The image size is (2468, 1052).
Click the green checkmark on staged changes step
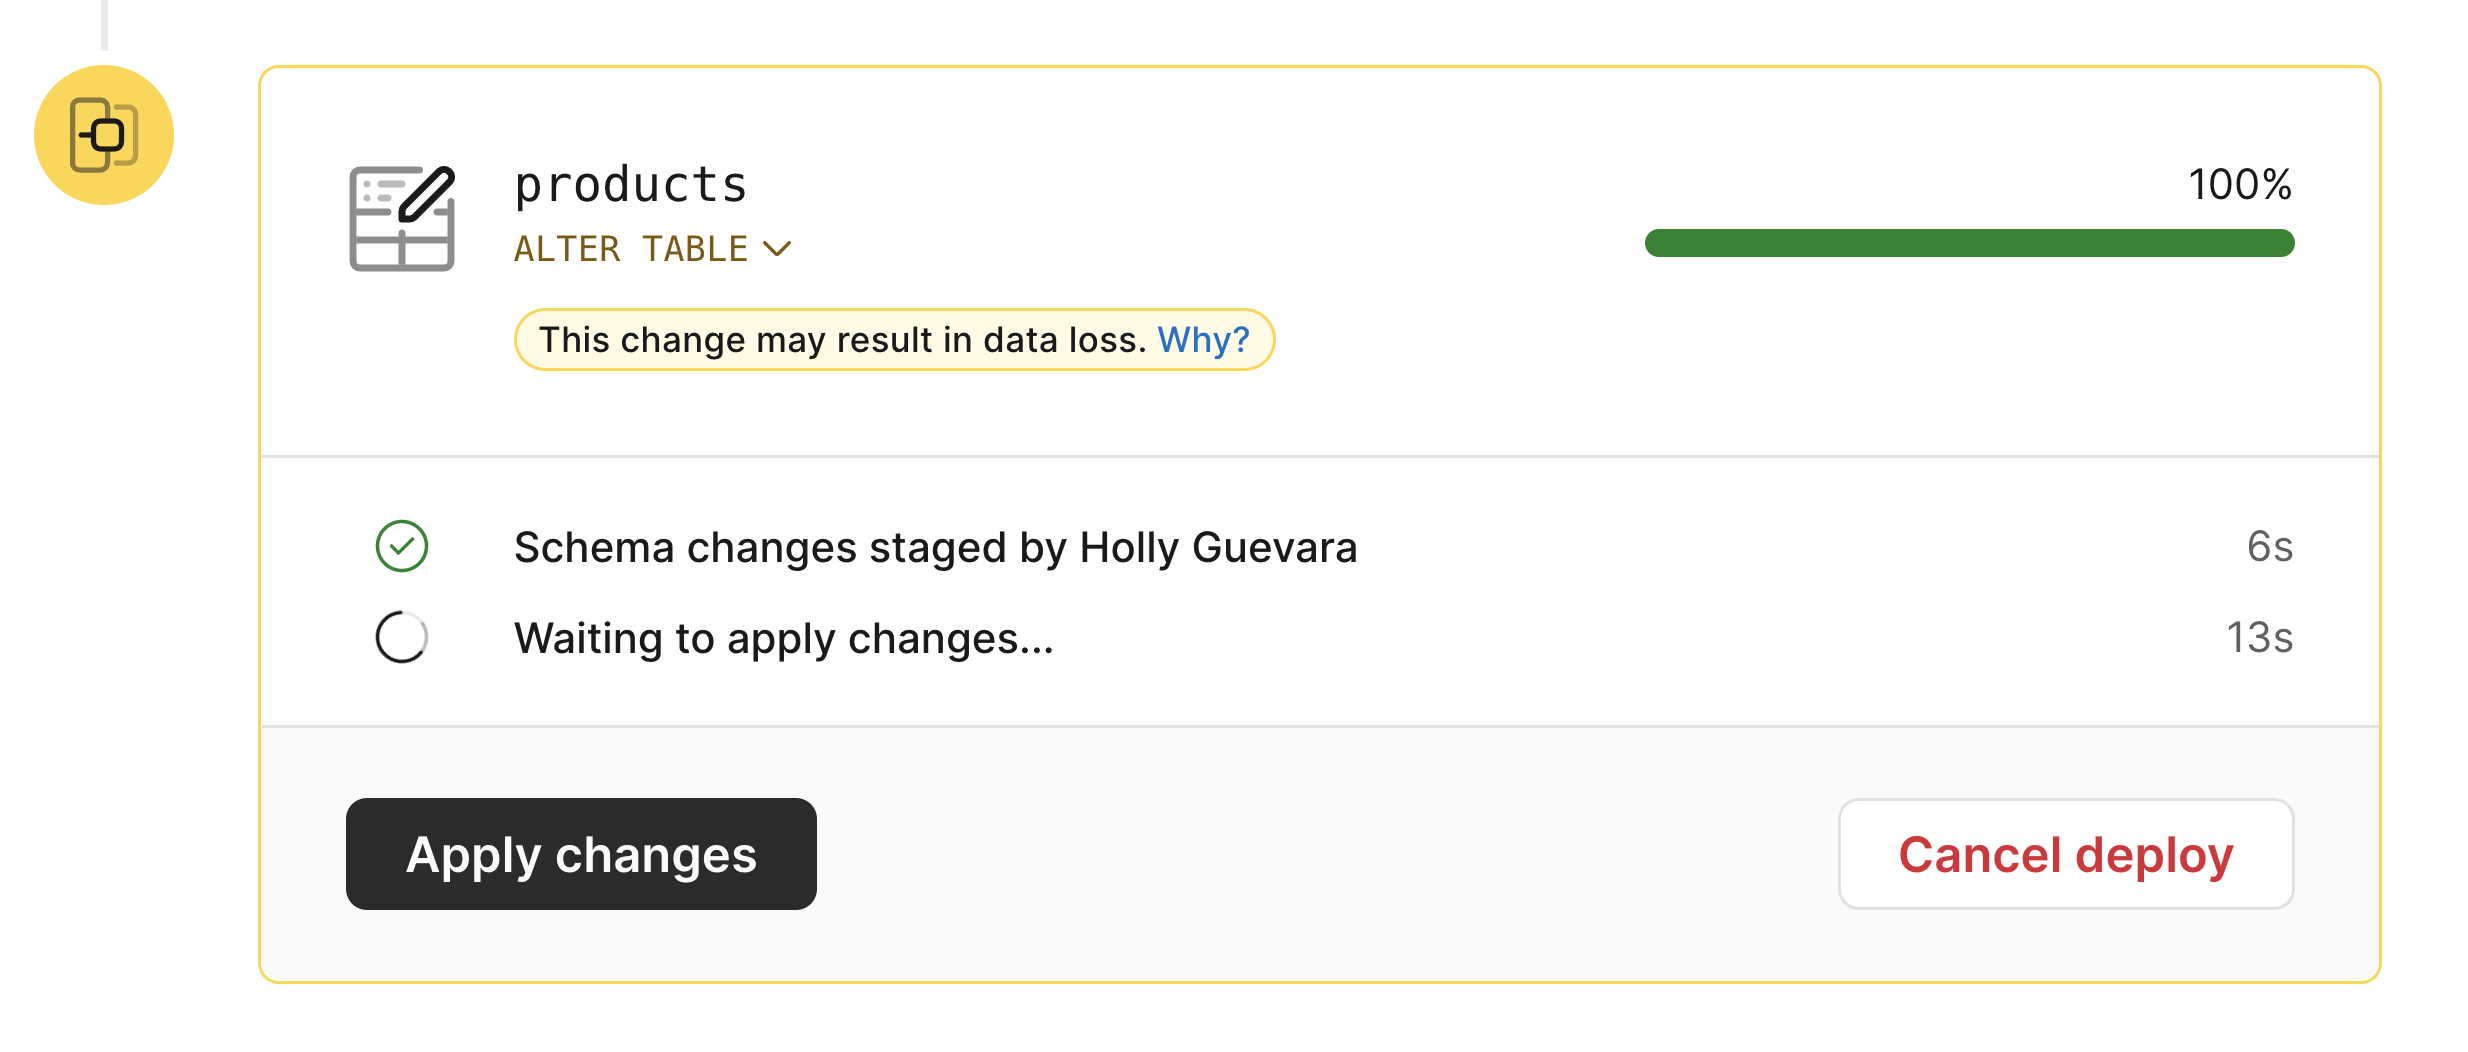point(402,547)
